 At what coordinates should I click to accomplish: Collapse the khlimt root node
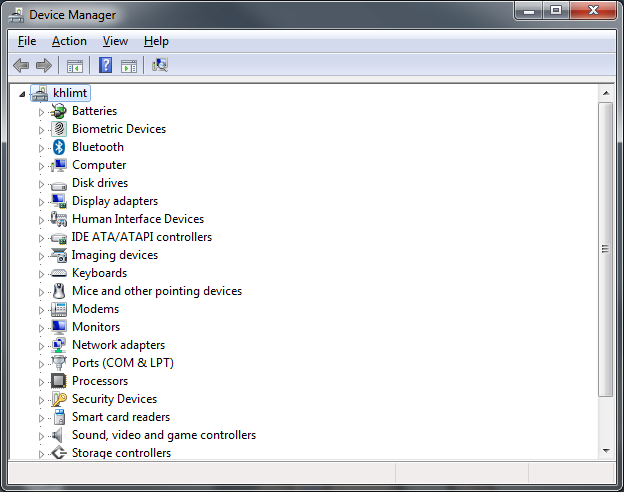[22, 94]
